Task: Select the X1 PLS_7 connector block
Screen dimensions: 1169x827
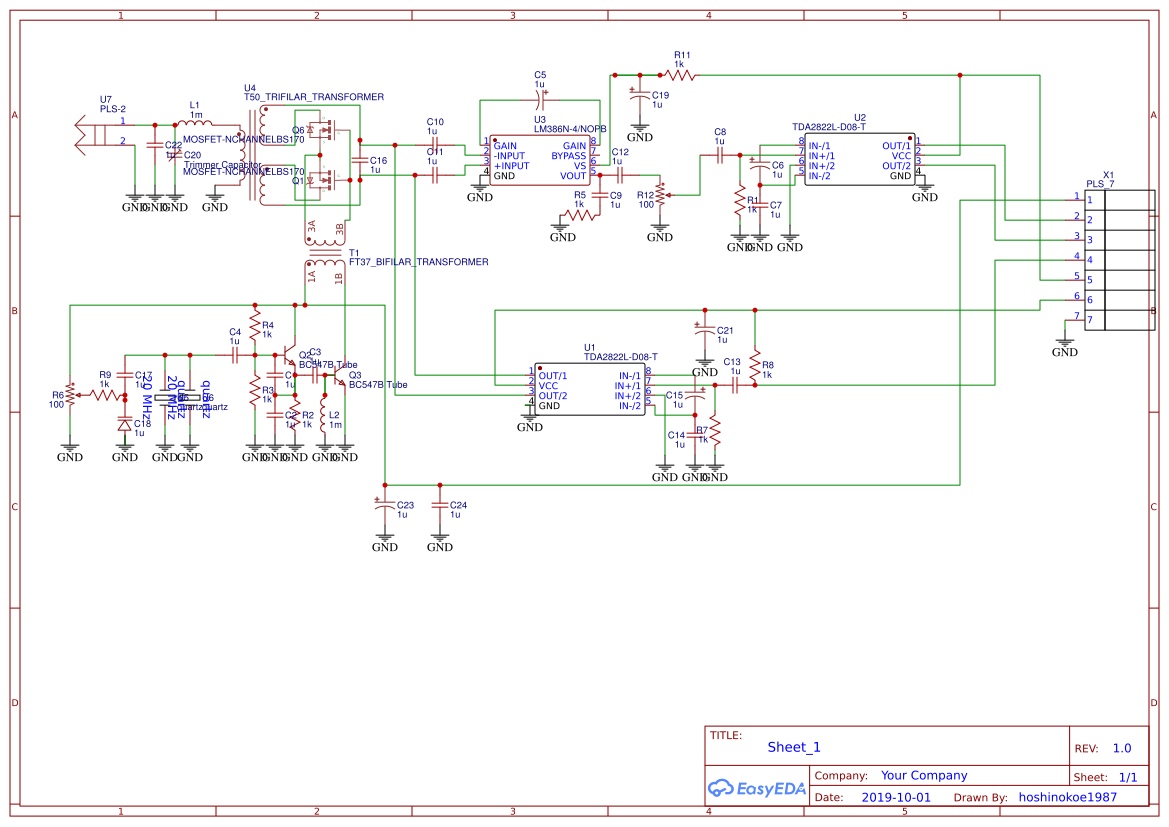Action: tap(1118, 258)
